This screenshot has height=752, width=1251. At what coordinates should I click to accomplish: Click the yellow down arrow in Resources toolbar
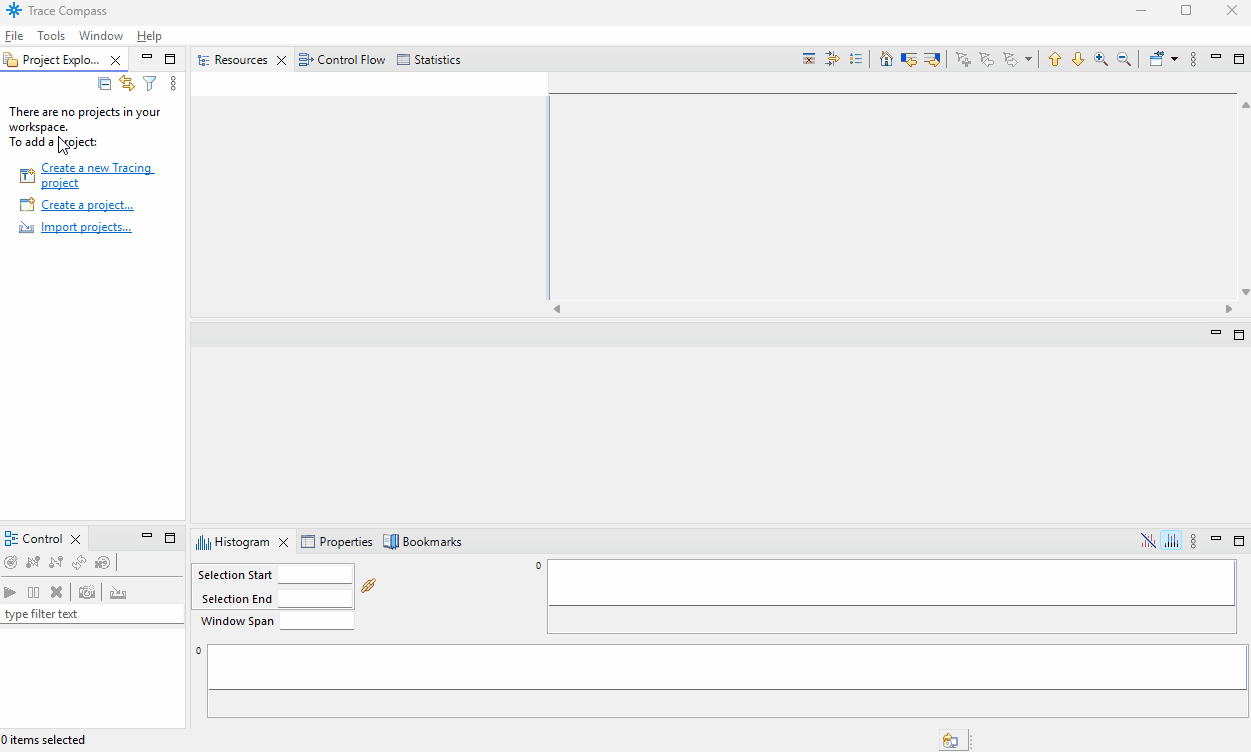click(1078, 60)
